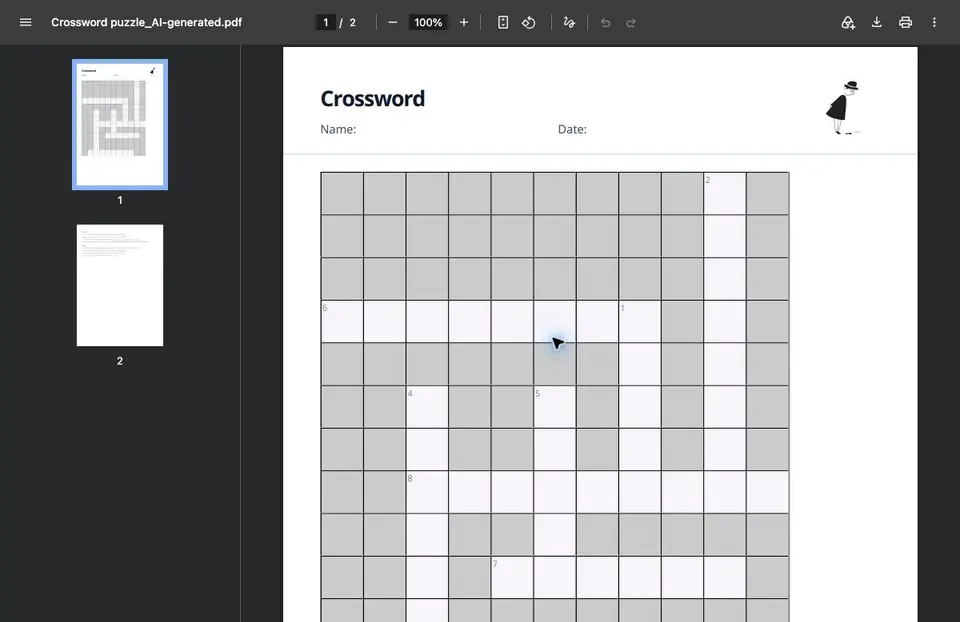The width and height of the screenshot is (960, 622).
Task: Rotate the document counterclockwise
Action: (528, 23)
